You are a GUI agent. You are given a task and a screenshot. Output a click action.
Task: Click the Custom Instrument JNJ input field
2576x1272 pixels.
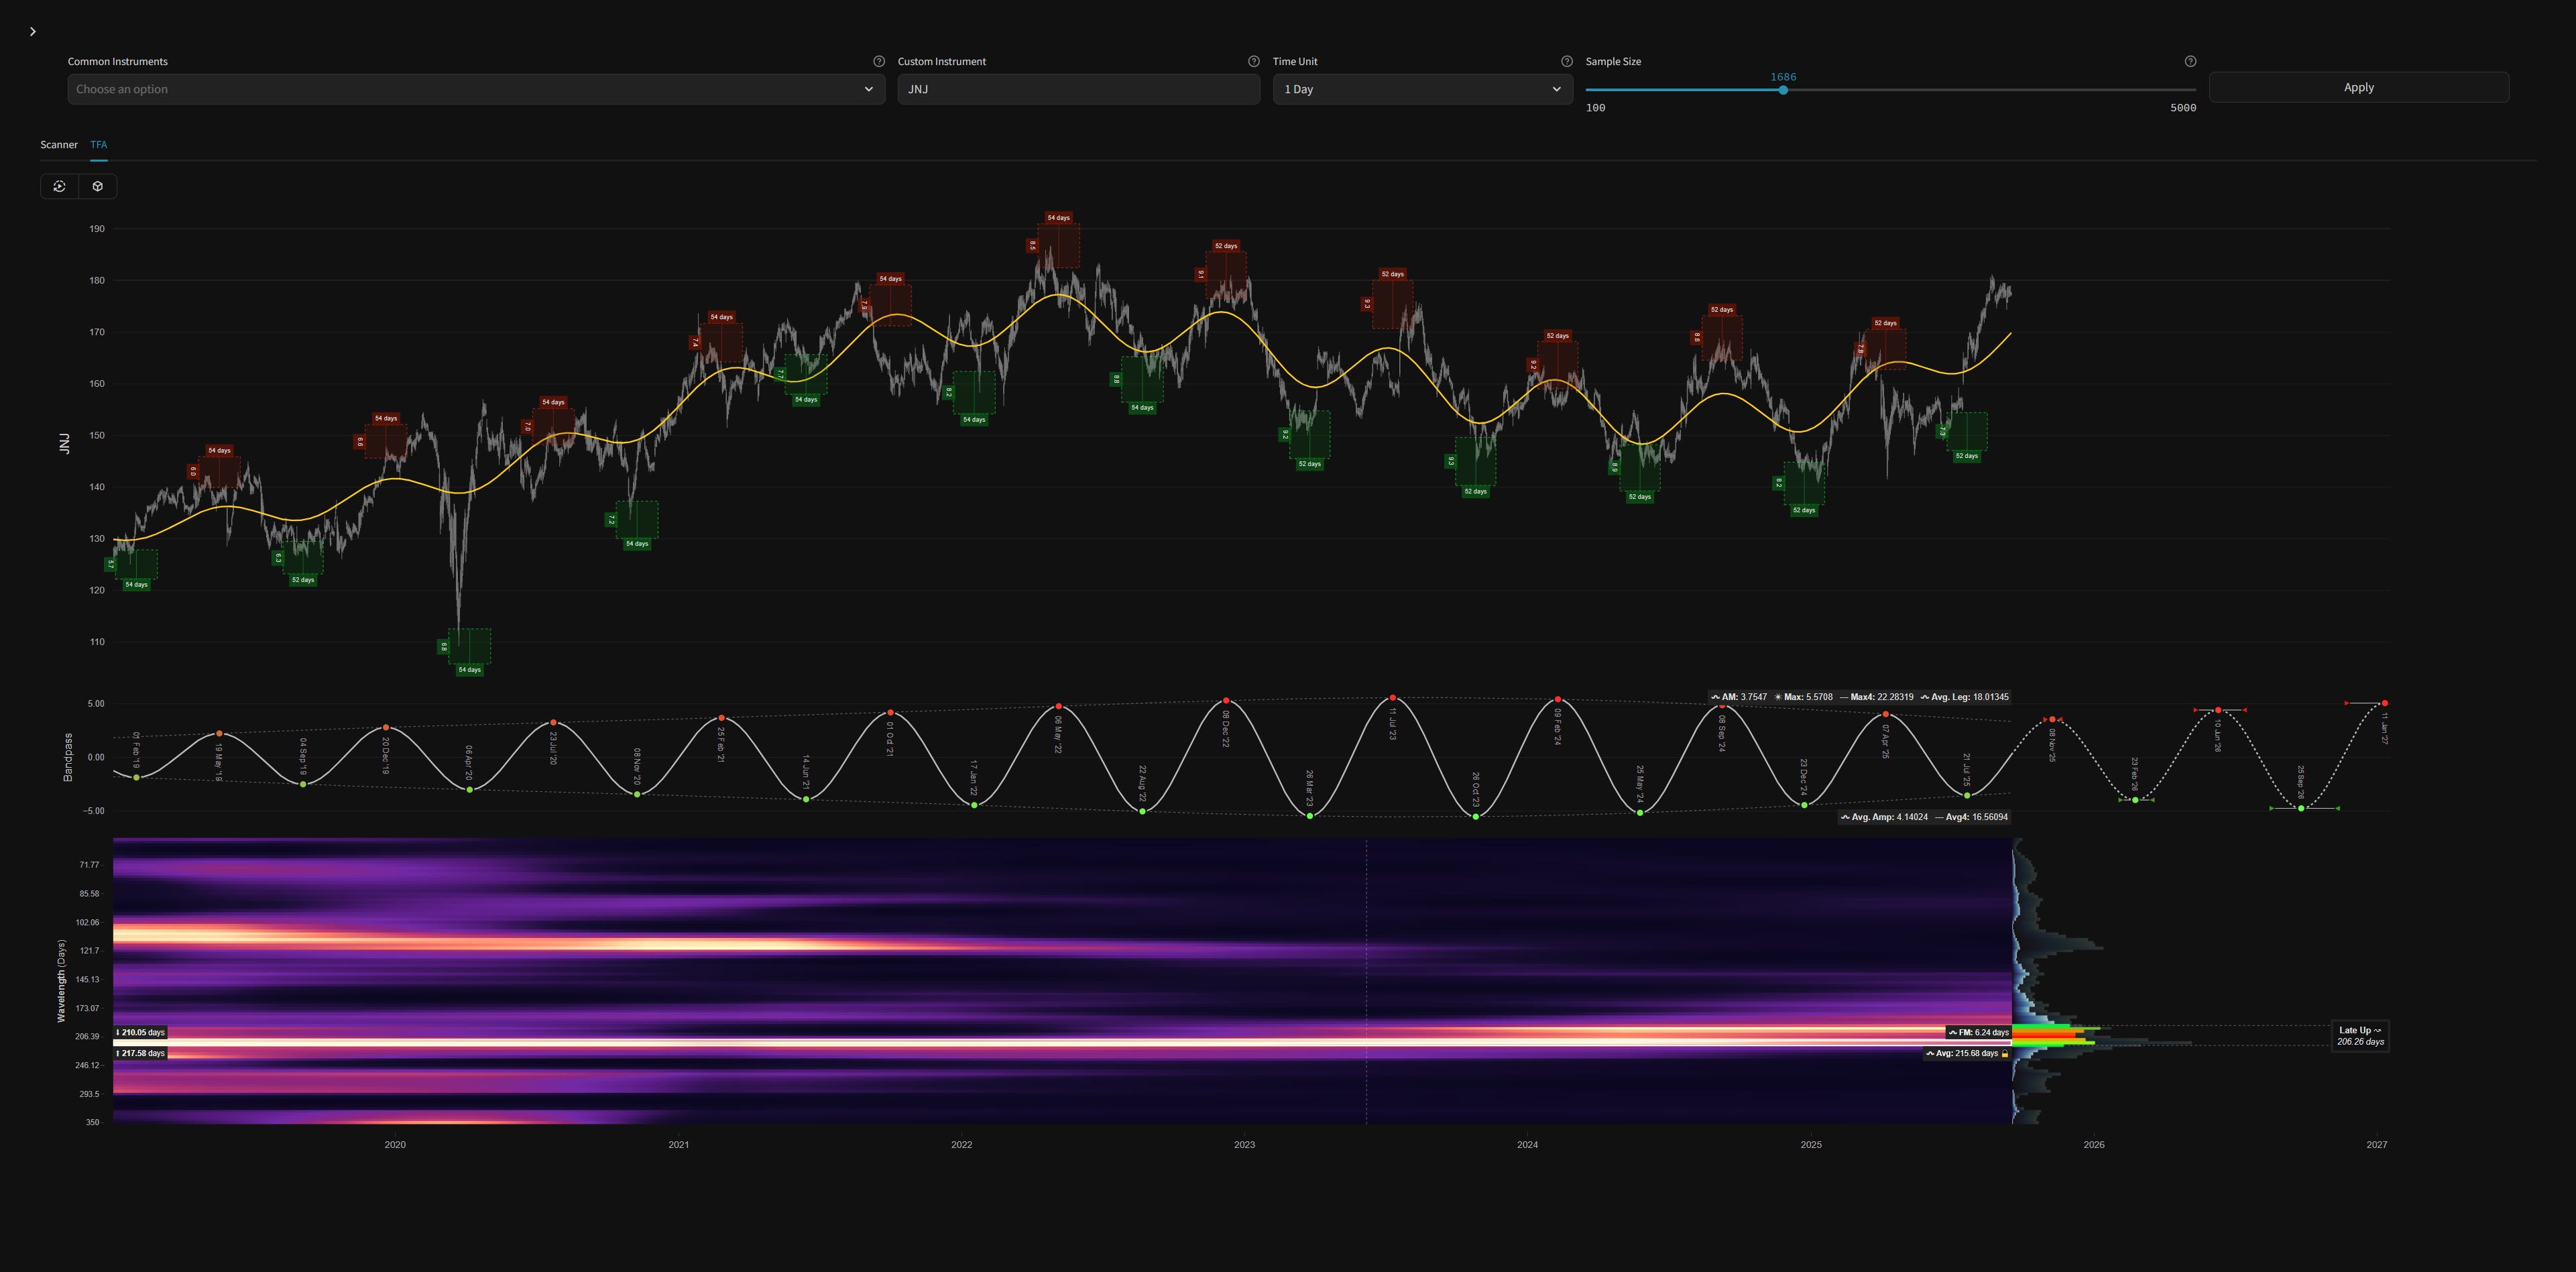[x=1078, y=89]
